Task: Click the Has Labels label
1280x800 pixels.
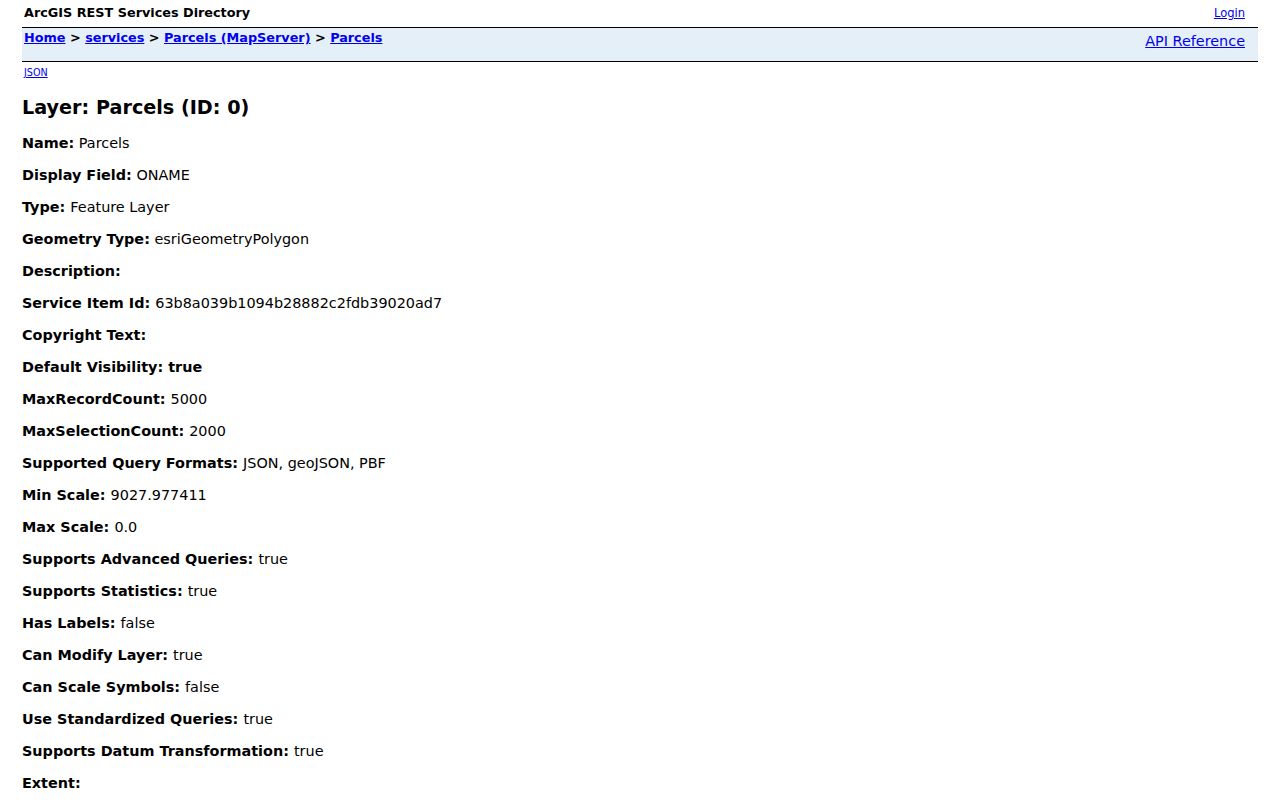Action: pyautogui.click(x=68, y=623)
